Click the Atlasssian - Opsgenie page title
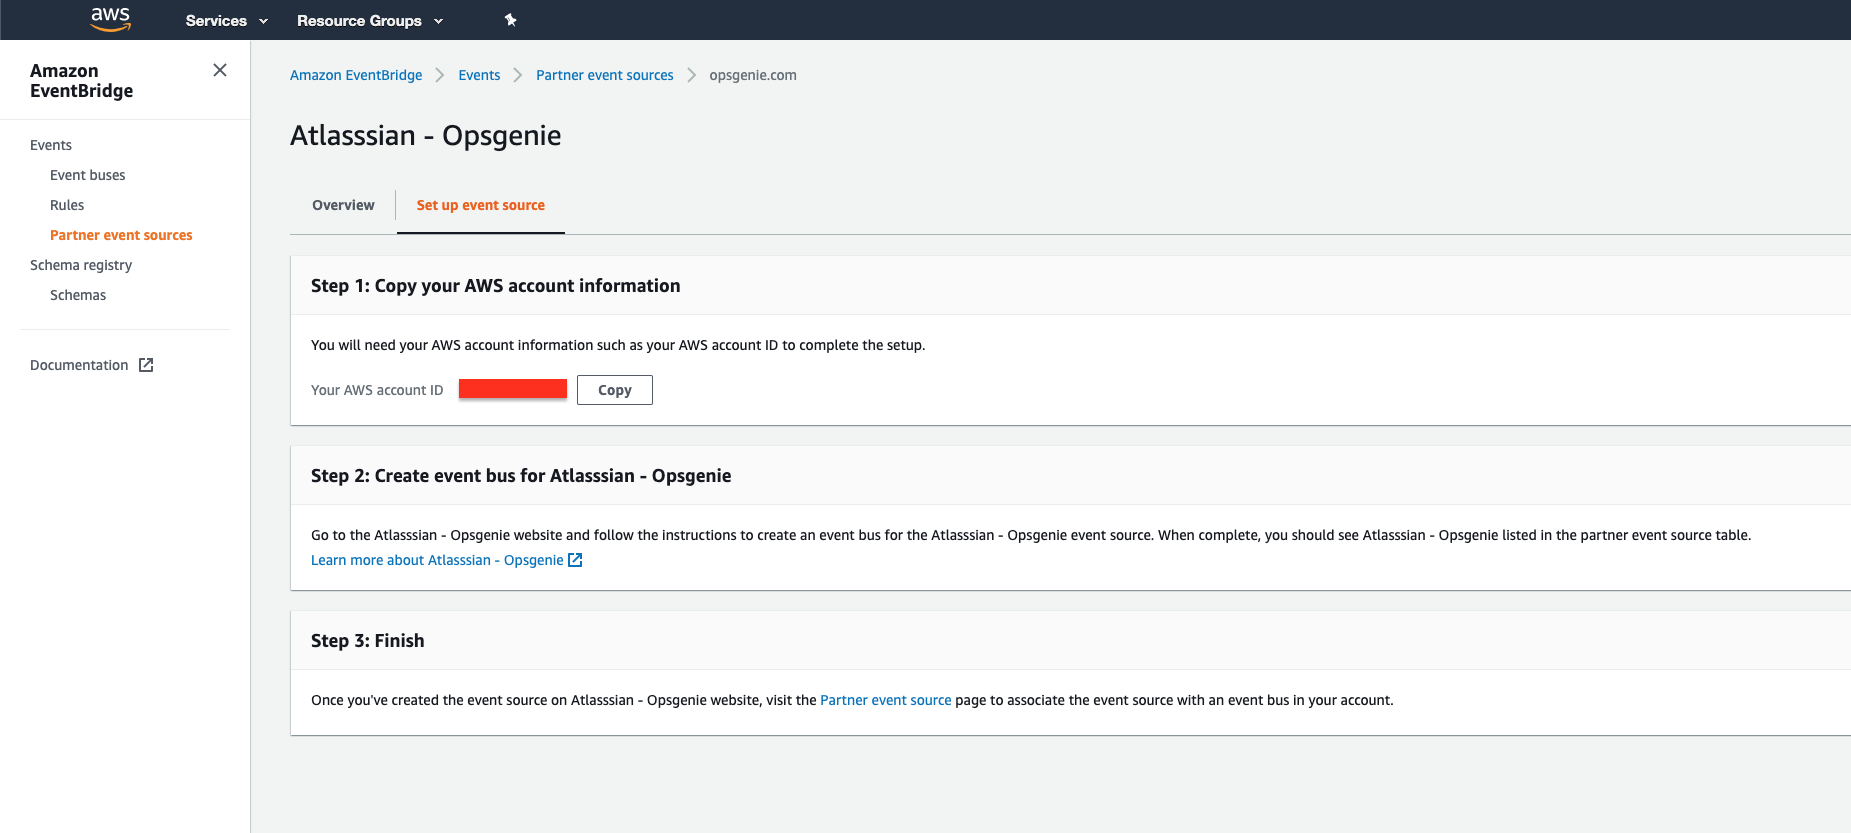The height and width of the screenshot is (833, 1851). click(426, 136)
